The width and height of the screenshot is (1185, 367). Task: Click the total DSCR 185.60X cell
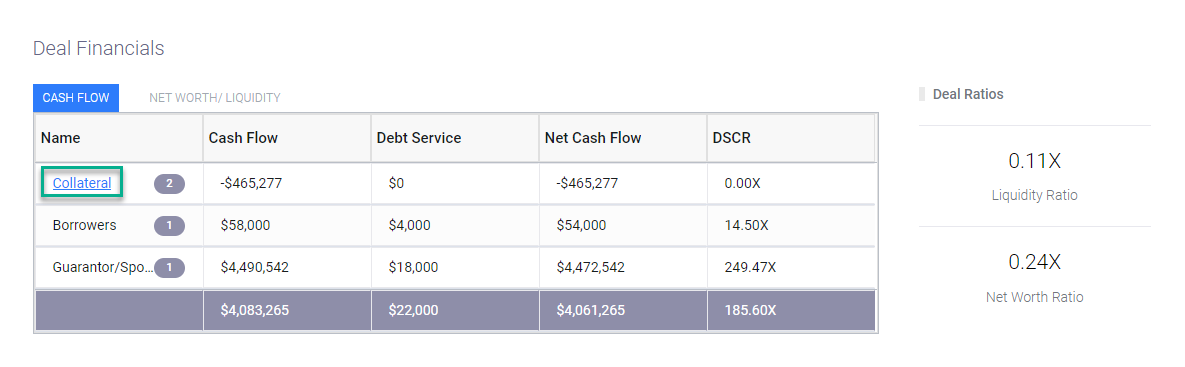(x=791, y=310)
